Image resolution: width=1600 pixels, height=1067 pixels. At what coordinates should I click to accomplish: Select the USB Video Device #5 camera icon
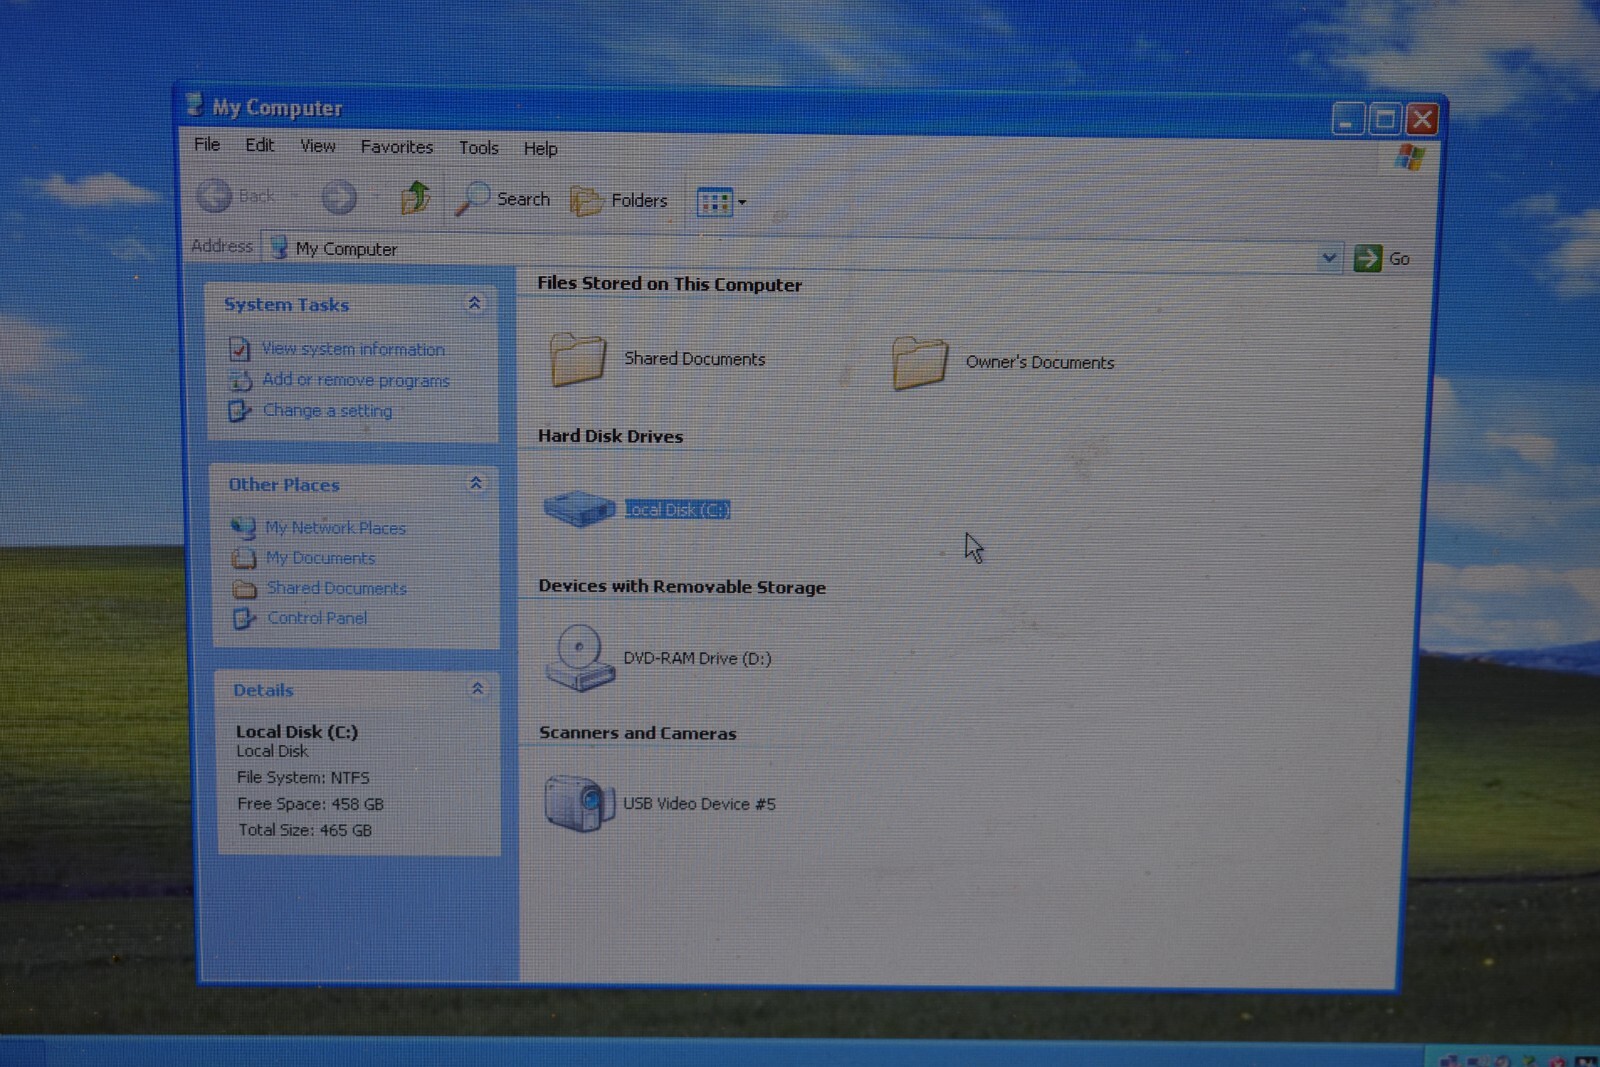[579, 803]
